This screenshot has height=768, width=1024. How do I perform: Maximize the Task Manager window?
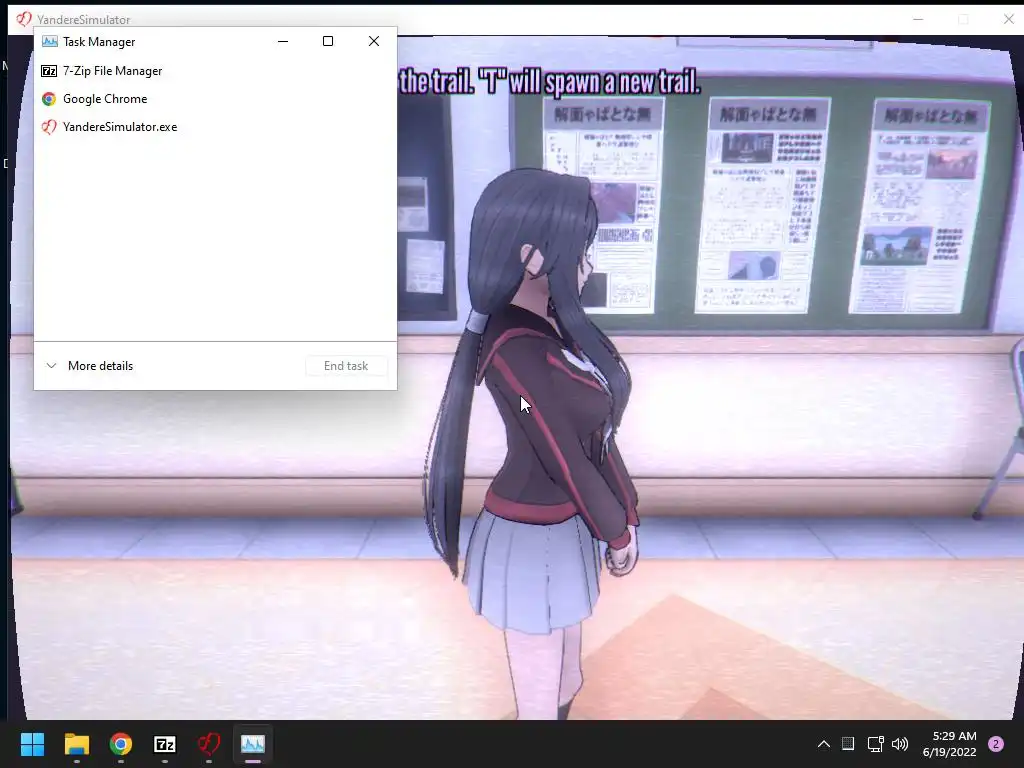coord(328,41)
